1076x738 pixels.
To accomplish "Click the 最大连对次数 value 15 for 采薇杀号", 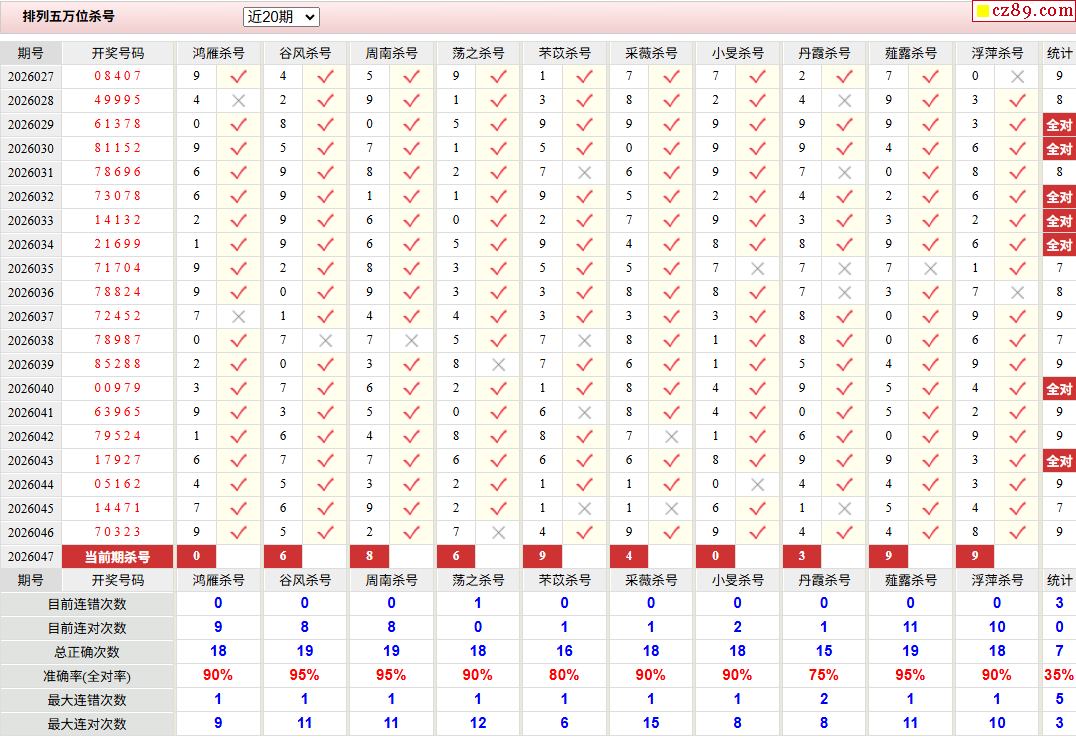I will click(651, 724).
